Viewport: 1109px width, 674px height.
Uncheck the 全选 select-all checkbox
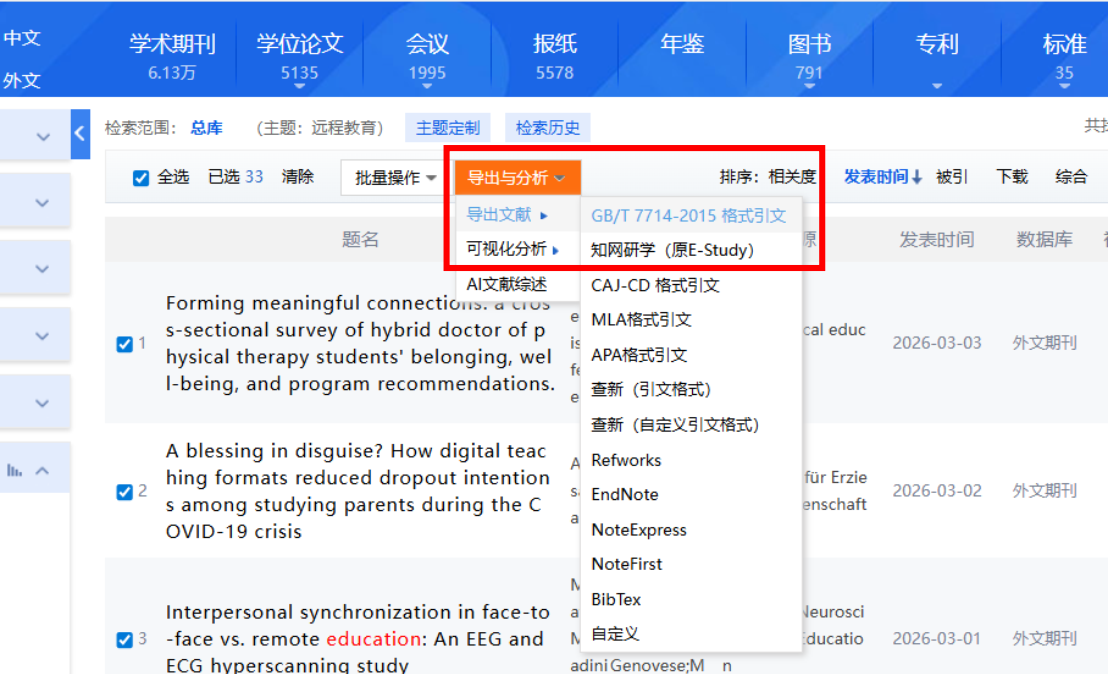pos(141,178)
